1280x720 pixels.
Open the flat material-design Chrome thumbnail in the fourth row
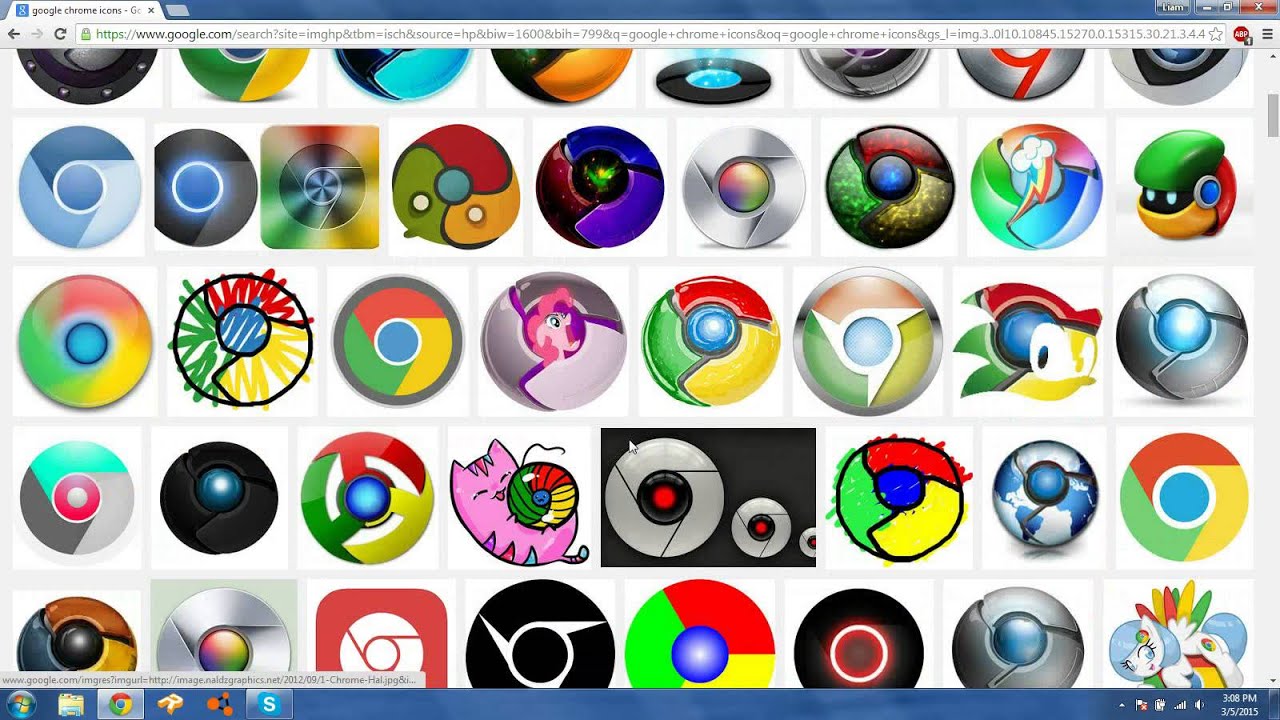pyautogui.click(x=1184, y=498)
